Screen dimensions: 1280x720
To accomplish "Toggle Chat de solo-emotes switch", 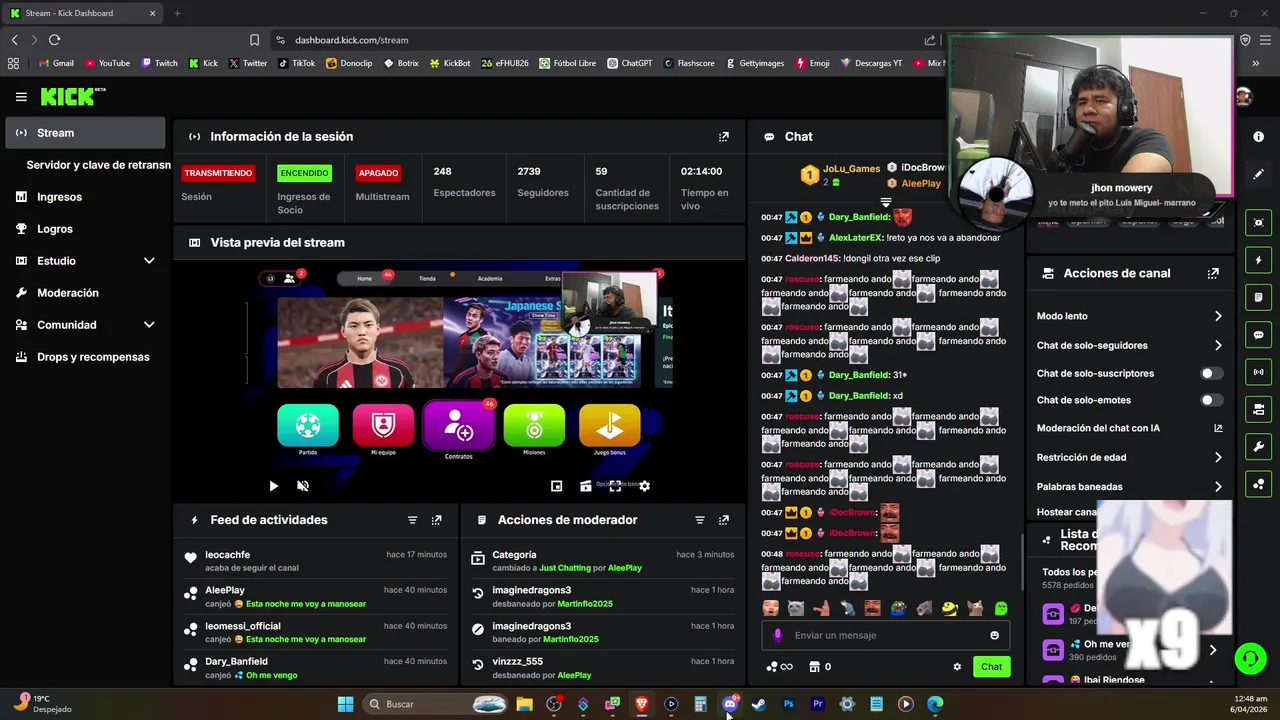I will coord(1211,400).
